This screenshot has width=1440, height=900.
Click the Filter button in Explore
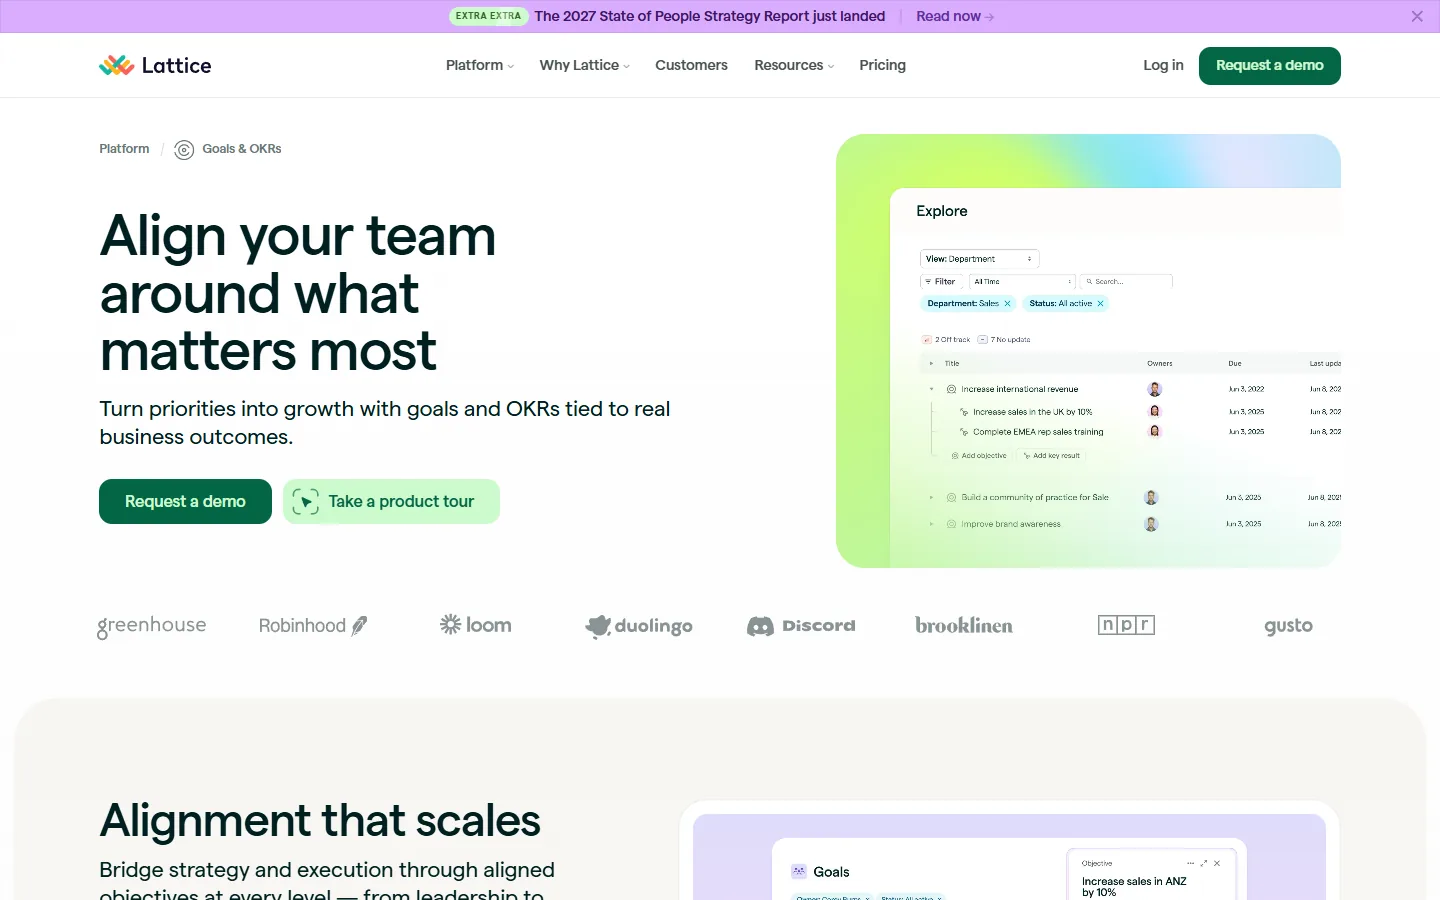tap(942, 282)
